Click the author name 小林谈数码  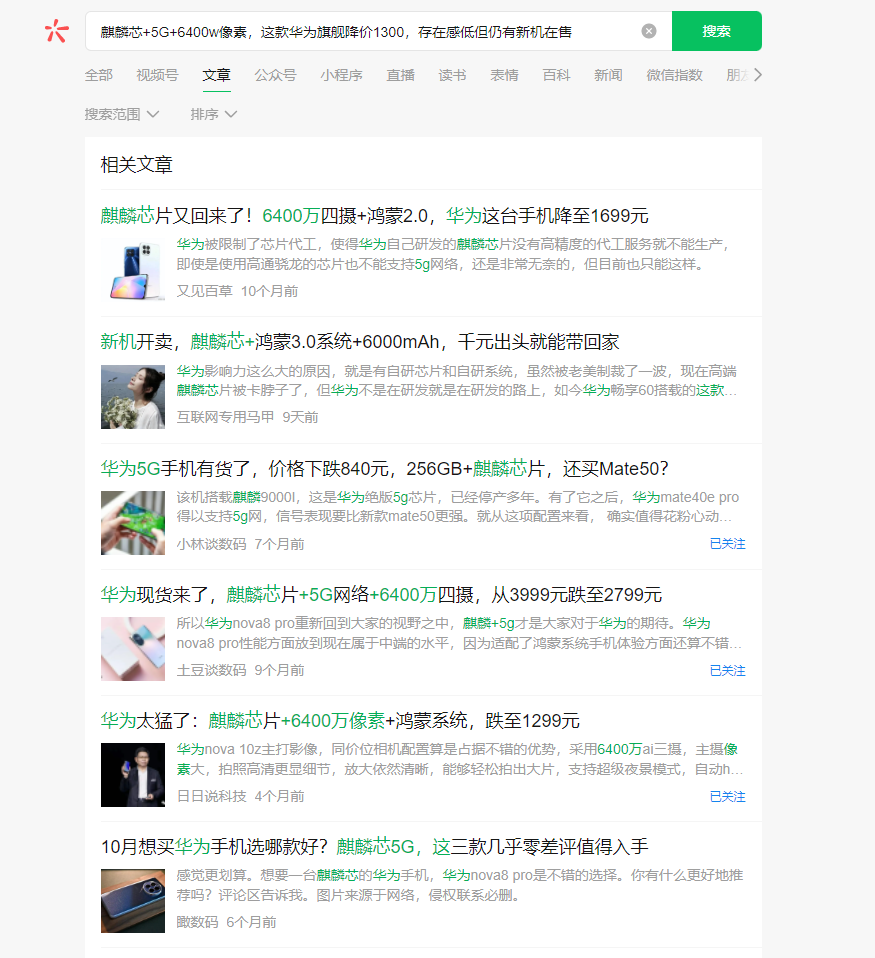tap(211, 544)
